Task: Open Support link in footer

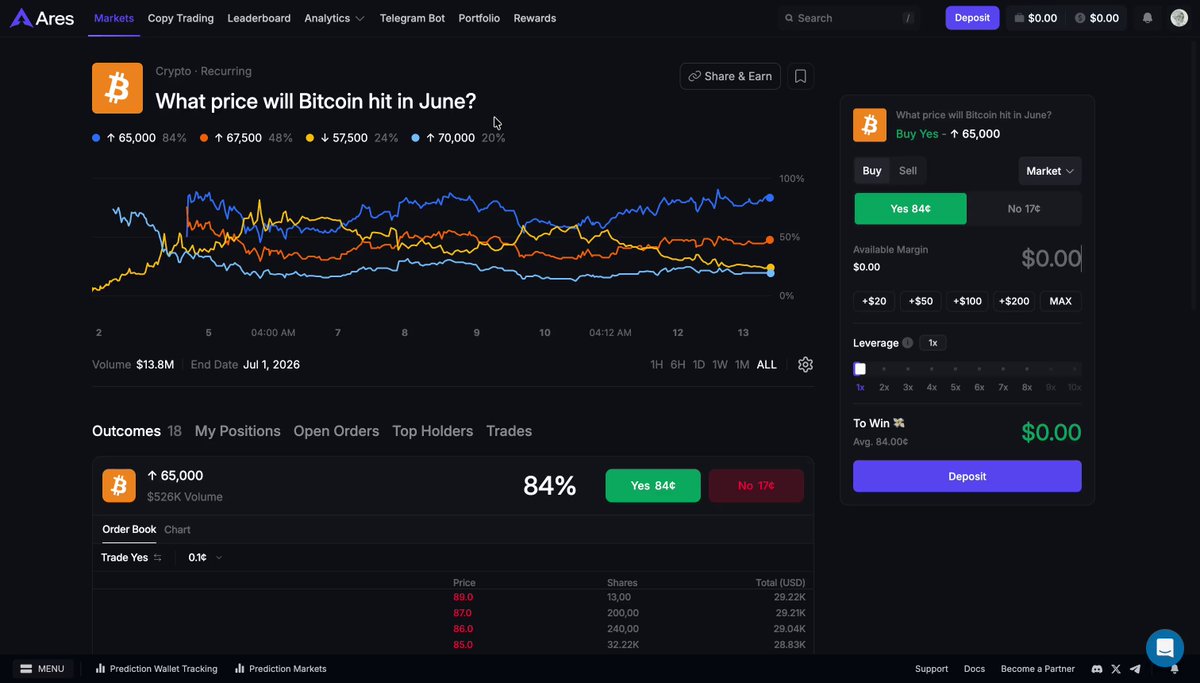Action: click(x=931, y=669)
